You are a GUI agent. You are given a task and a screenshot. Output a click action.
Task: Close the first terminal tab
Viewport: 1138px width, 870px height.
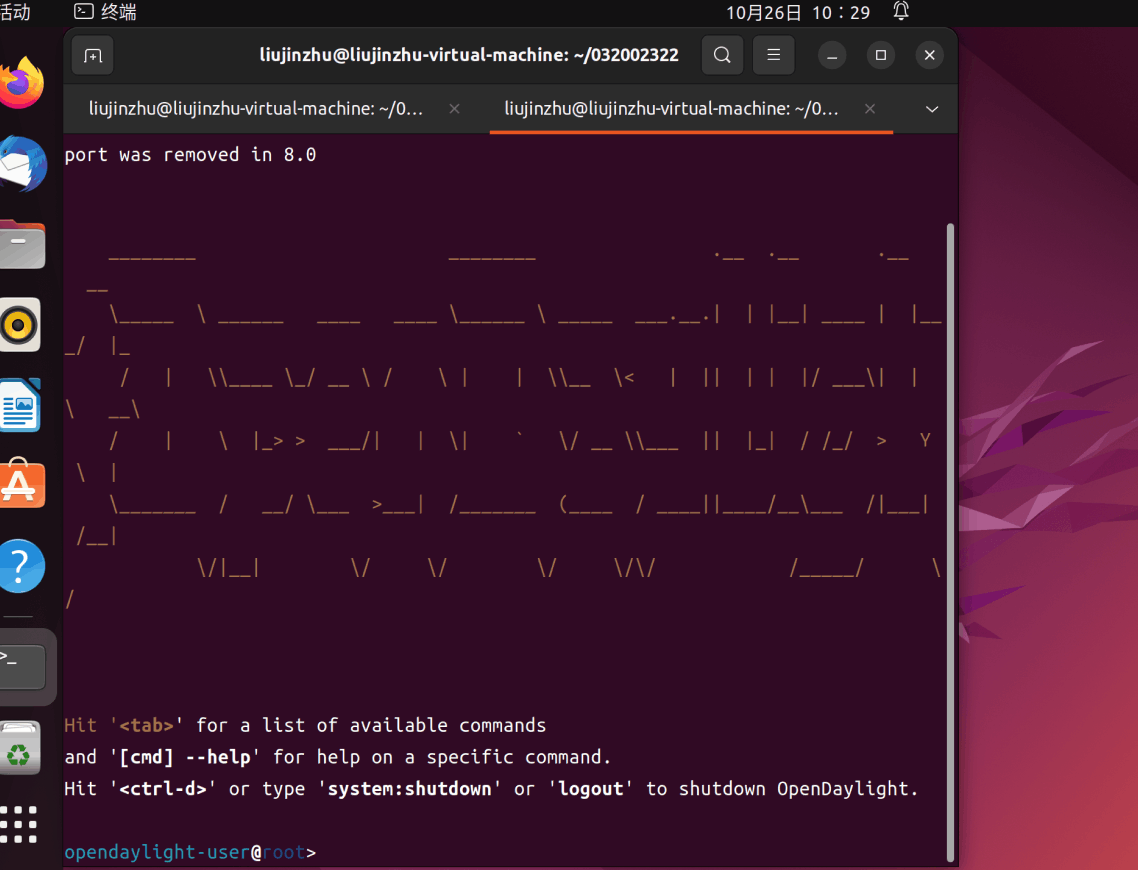point(454,109)
